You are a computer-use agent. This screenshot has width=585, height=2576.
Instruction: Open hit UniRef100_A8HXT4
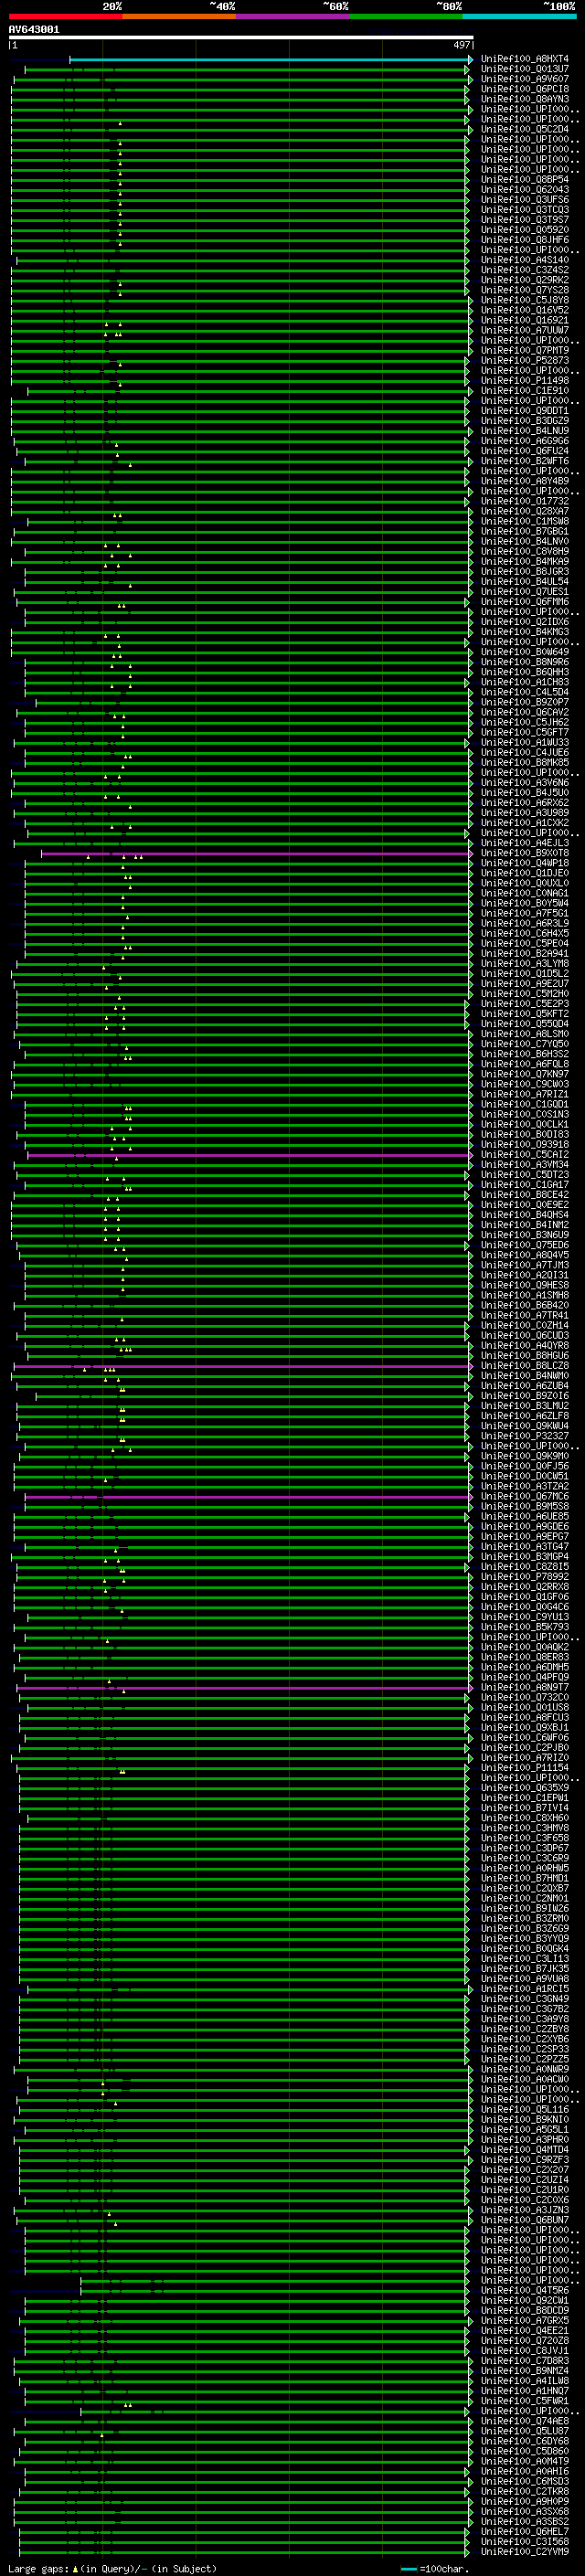pos(525,59)
